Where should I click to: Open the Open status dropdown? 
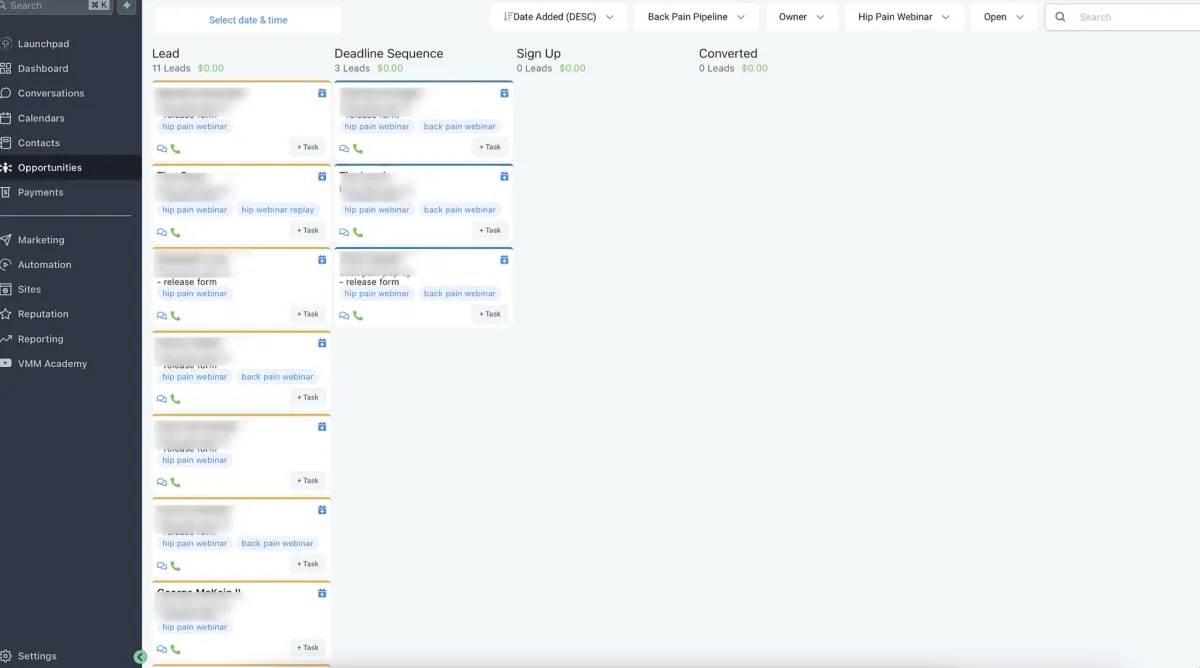coord(1004,17)
